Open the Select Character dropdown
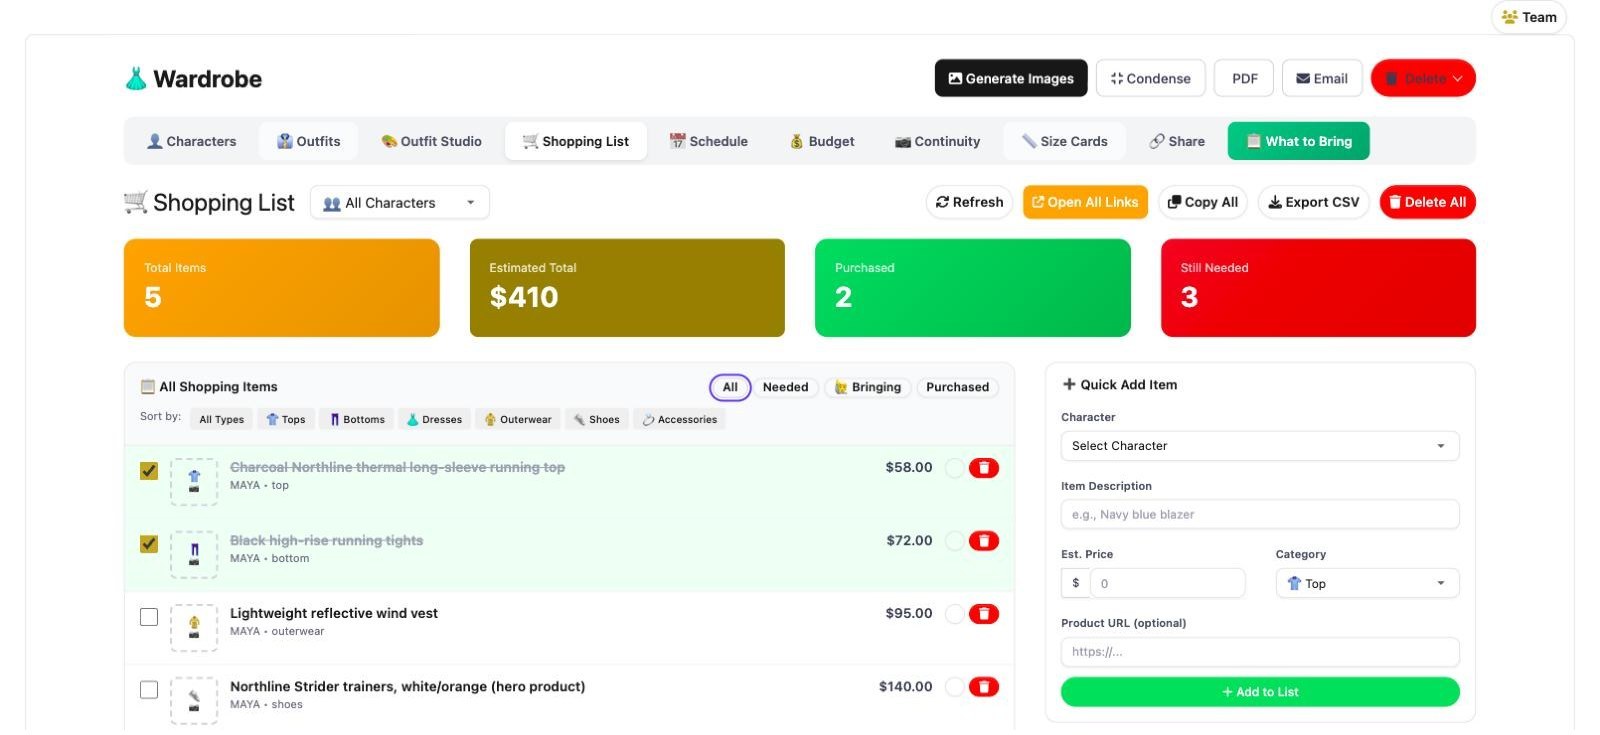 1260,446
